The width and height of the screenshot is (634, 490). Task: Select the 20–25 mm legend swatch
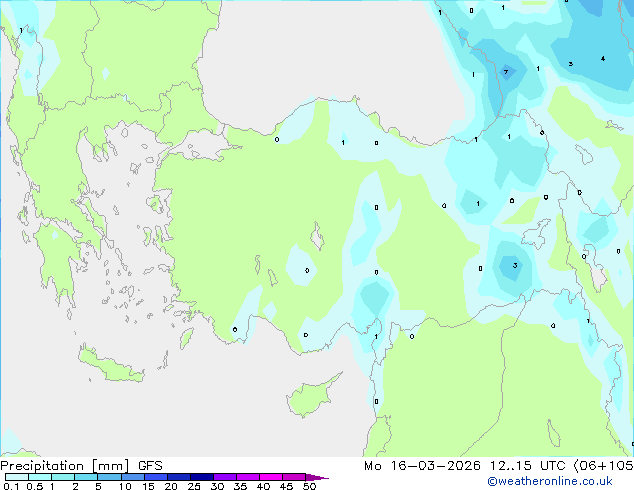click(x=178, y=477)
